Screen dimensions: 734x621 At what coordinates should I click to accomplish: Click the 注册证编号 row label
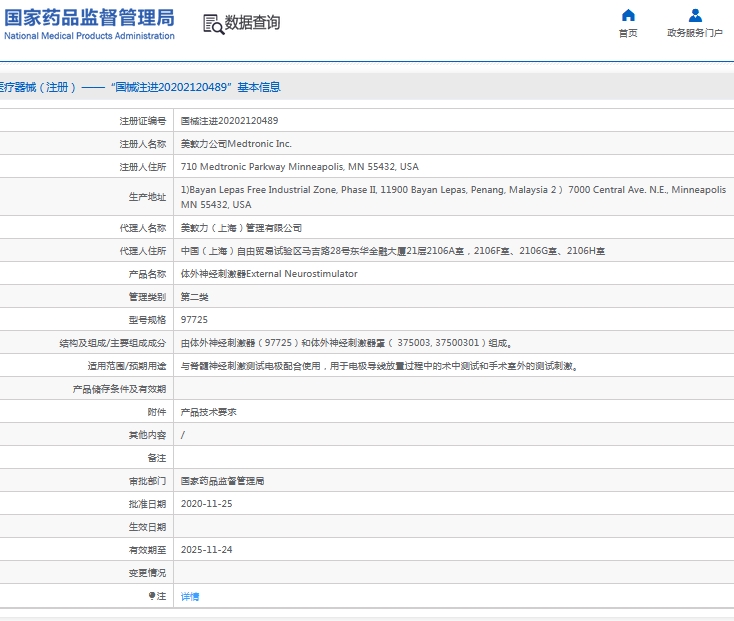[x=143, y=121]
